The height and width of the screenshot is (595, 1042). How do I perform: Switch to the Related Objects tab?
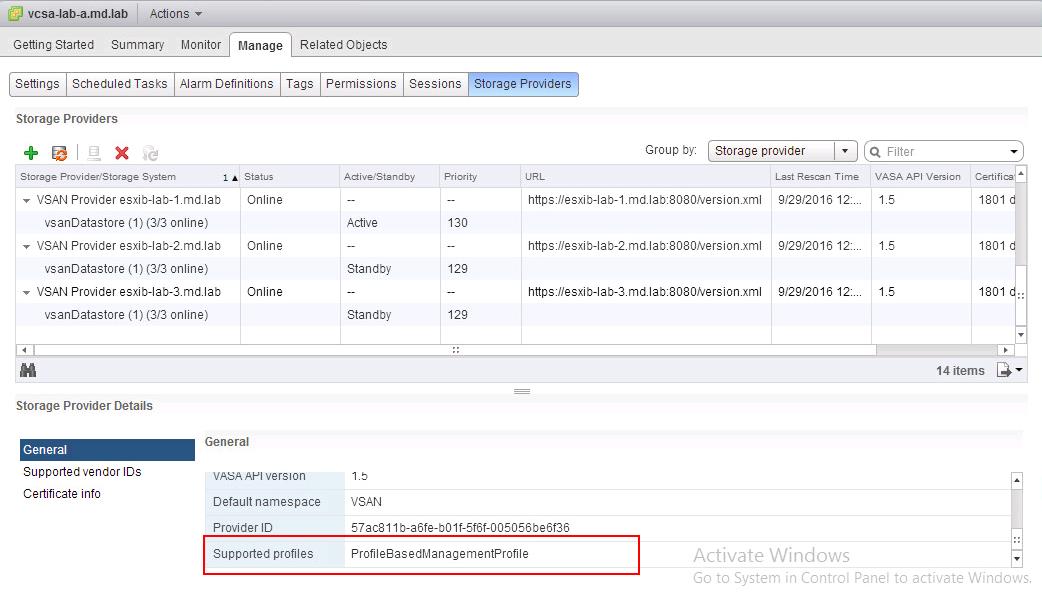343,45
